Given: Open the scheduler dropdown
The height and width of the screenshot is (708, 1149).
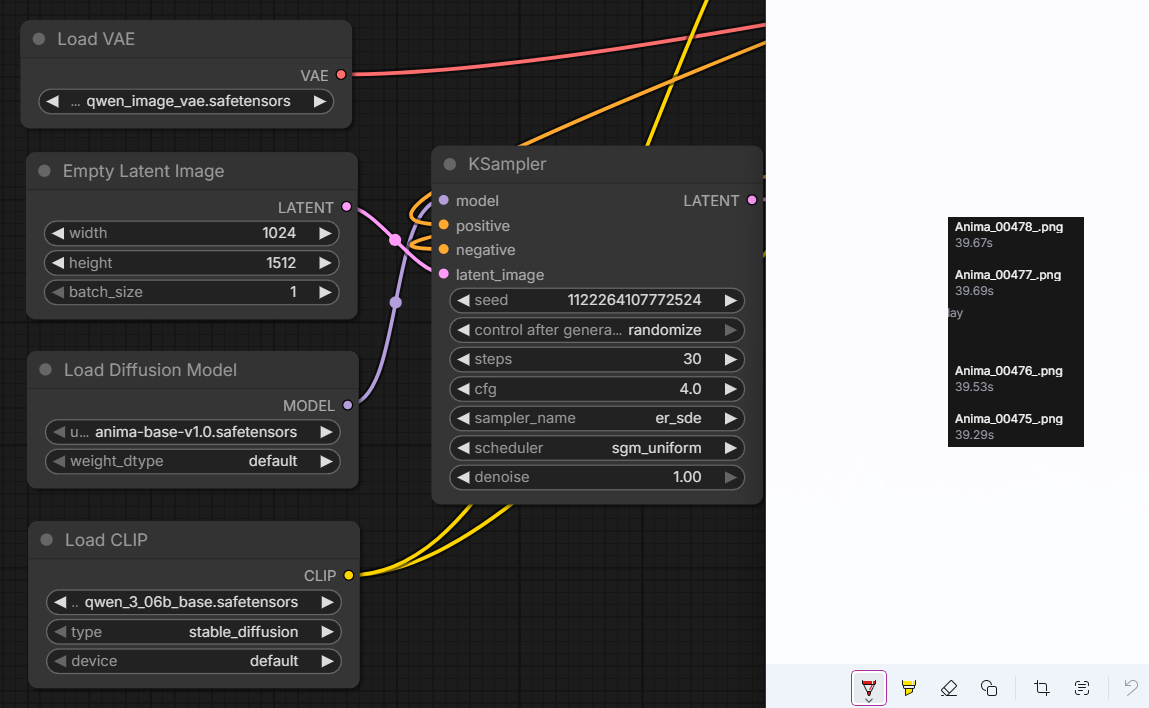Looking at the screenshot, I should (597, 448).
